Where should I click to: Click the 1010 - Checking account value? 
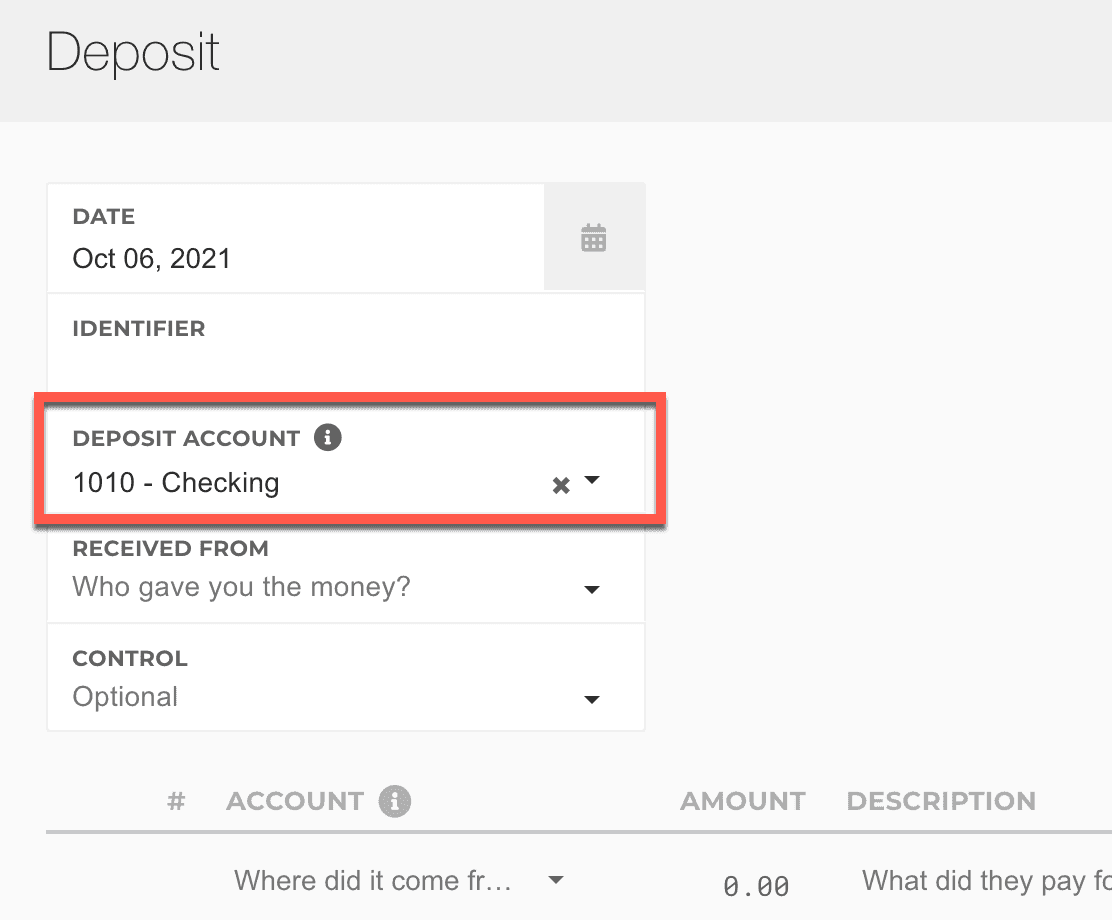(176, 483)
